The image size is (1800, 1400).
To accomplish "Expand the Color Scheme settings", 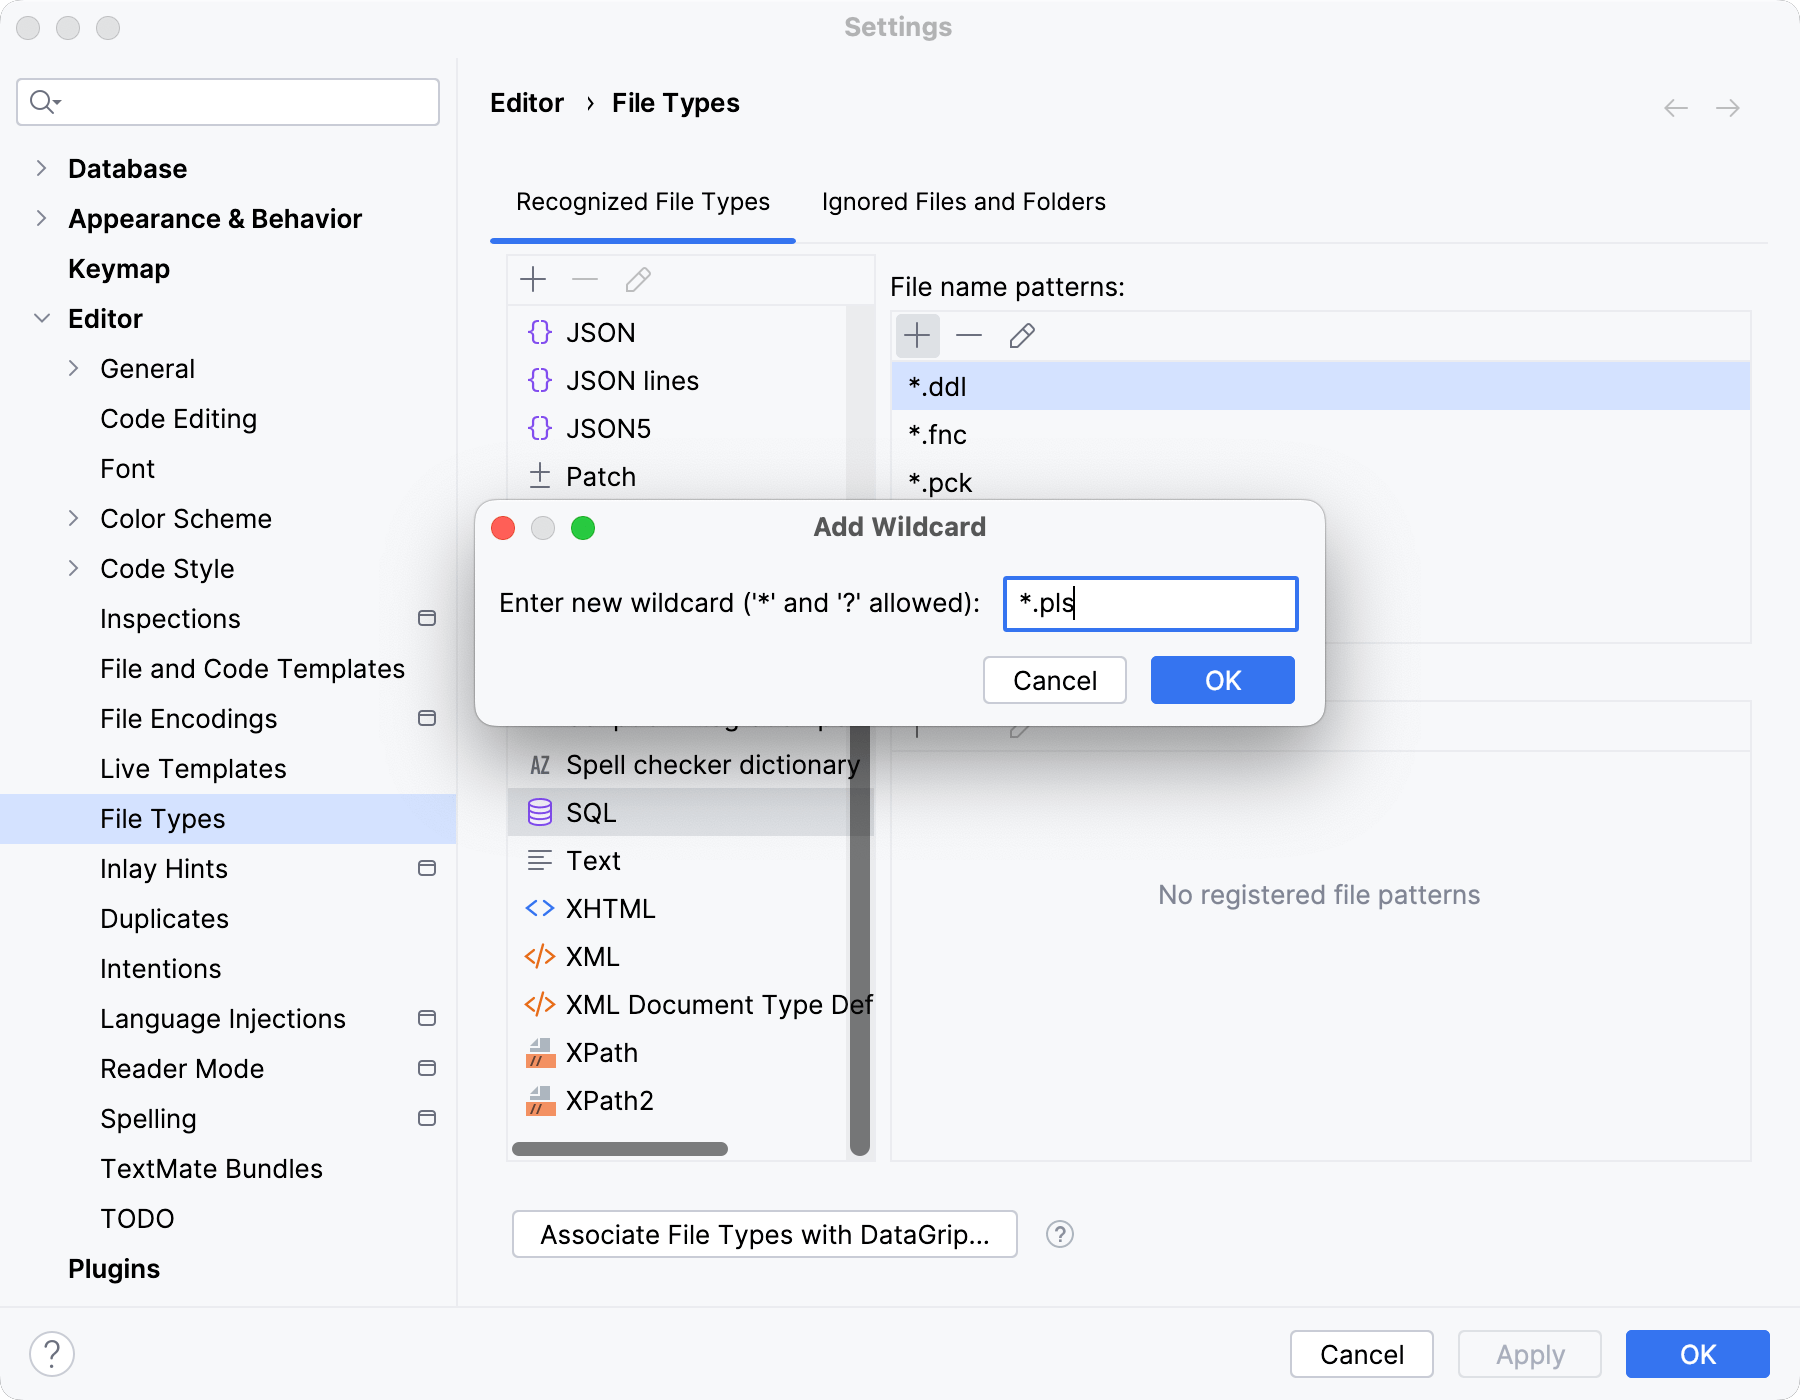I will tap(74, 518).
